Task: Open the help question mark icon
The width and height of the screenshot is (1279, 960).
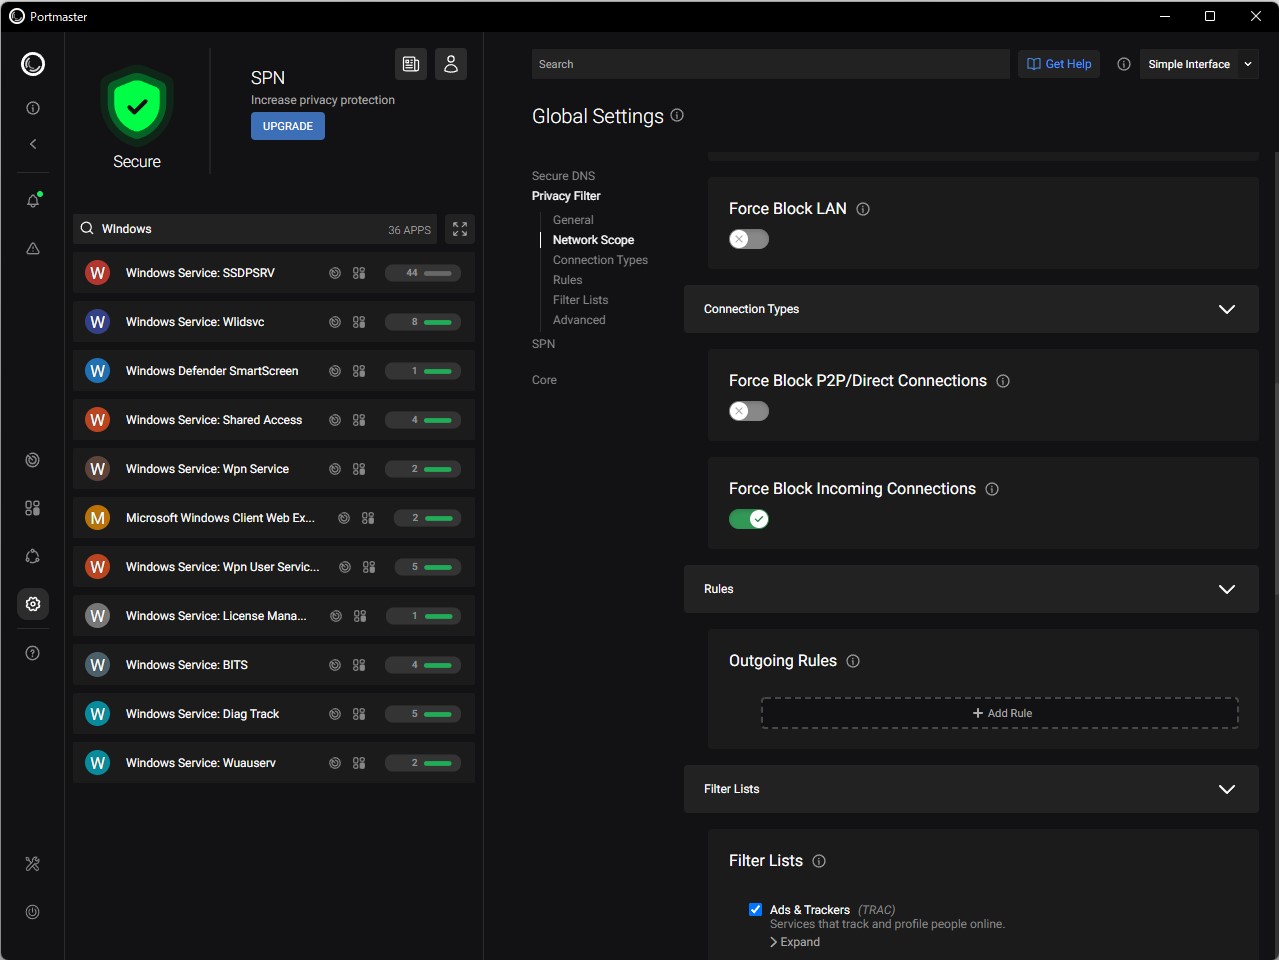Action: pos(33,653)
